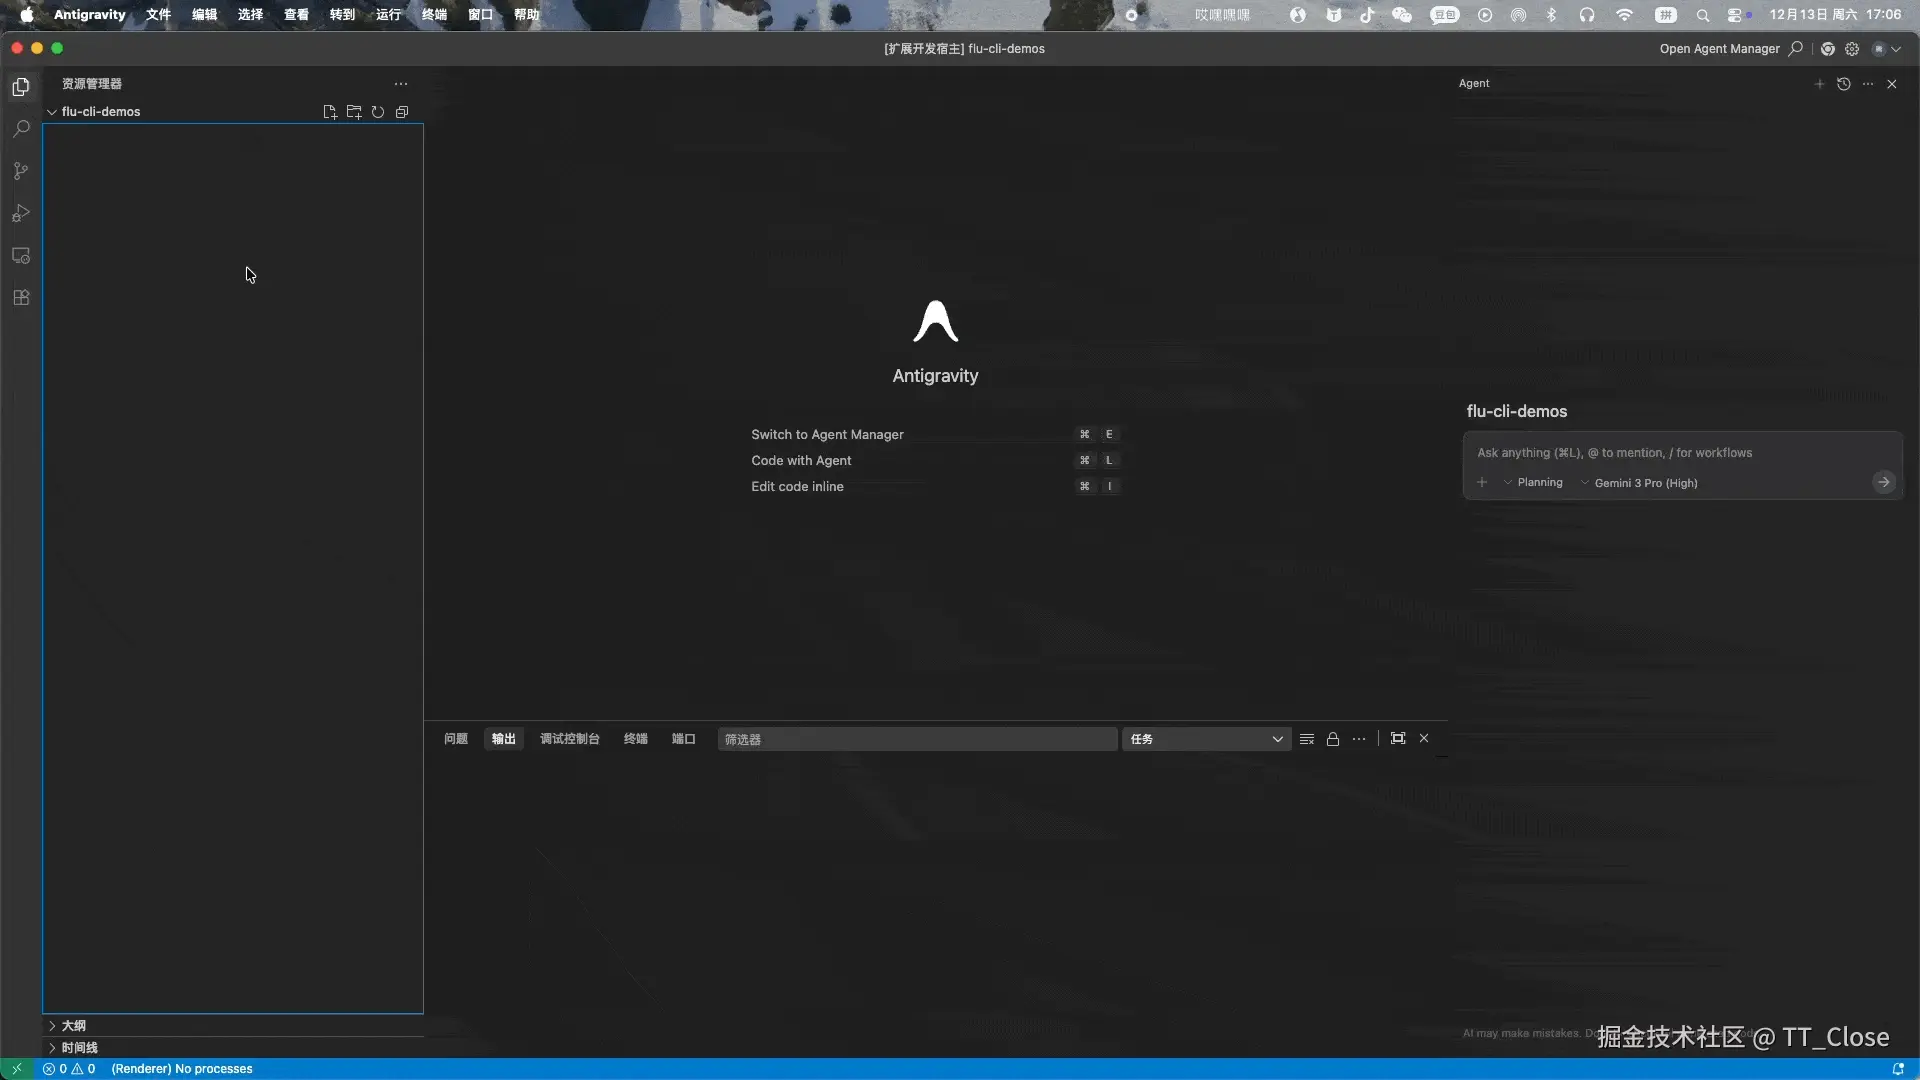Open settings via the title bar gear
This screenshot has height=1080, width=1920.
pyautogui.click(x=1852, y=49)
